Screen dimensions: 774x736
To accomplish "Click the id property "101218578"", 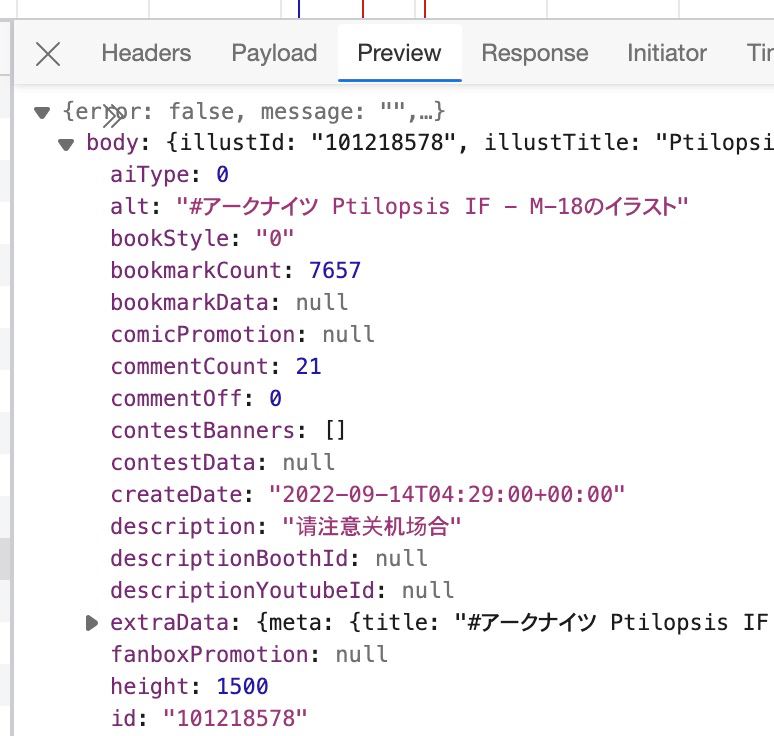I will click(x=235, y=718).
